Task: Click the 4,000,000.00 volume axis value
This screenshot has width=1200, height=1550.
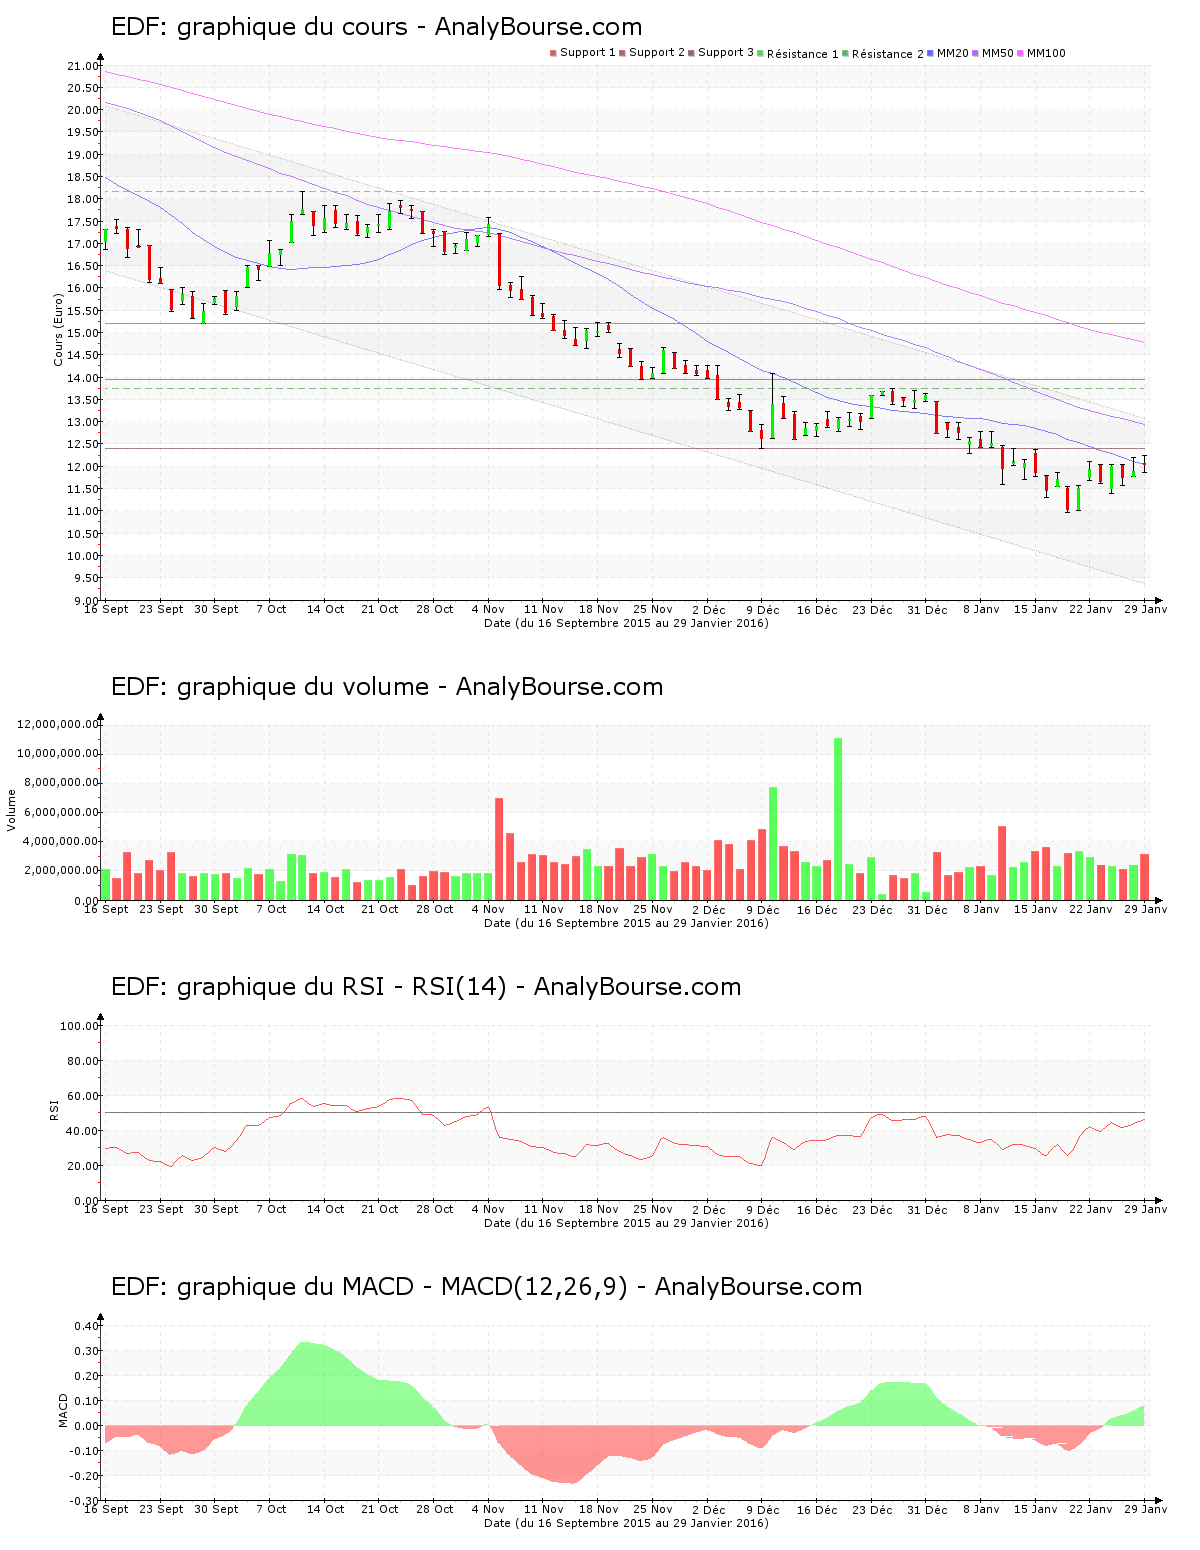Action: (61, 841)
